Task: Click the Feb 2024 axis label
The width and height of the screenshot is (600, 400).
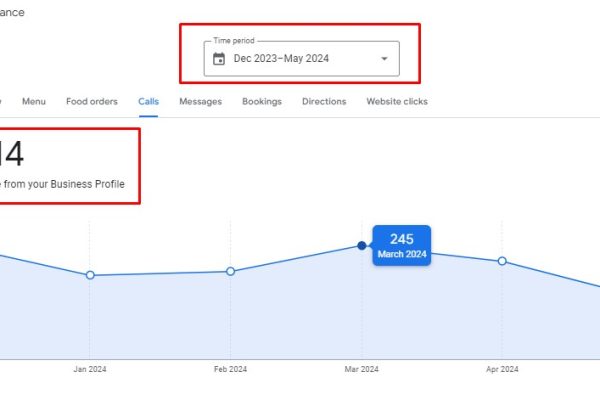Action: (230, 369)
